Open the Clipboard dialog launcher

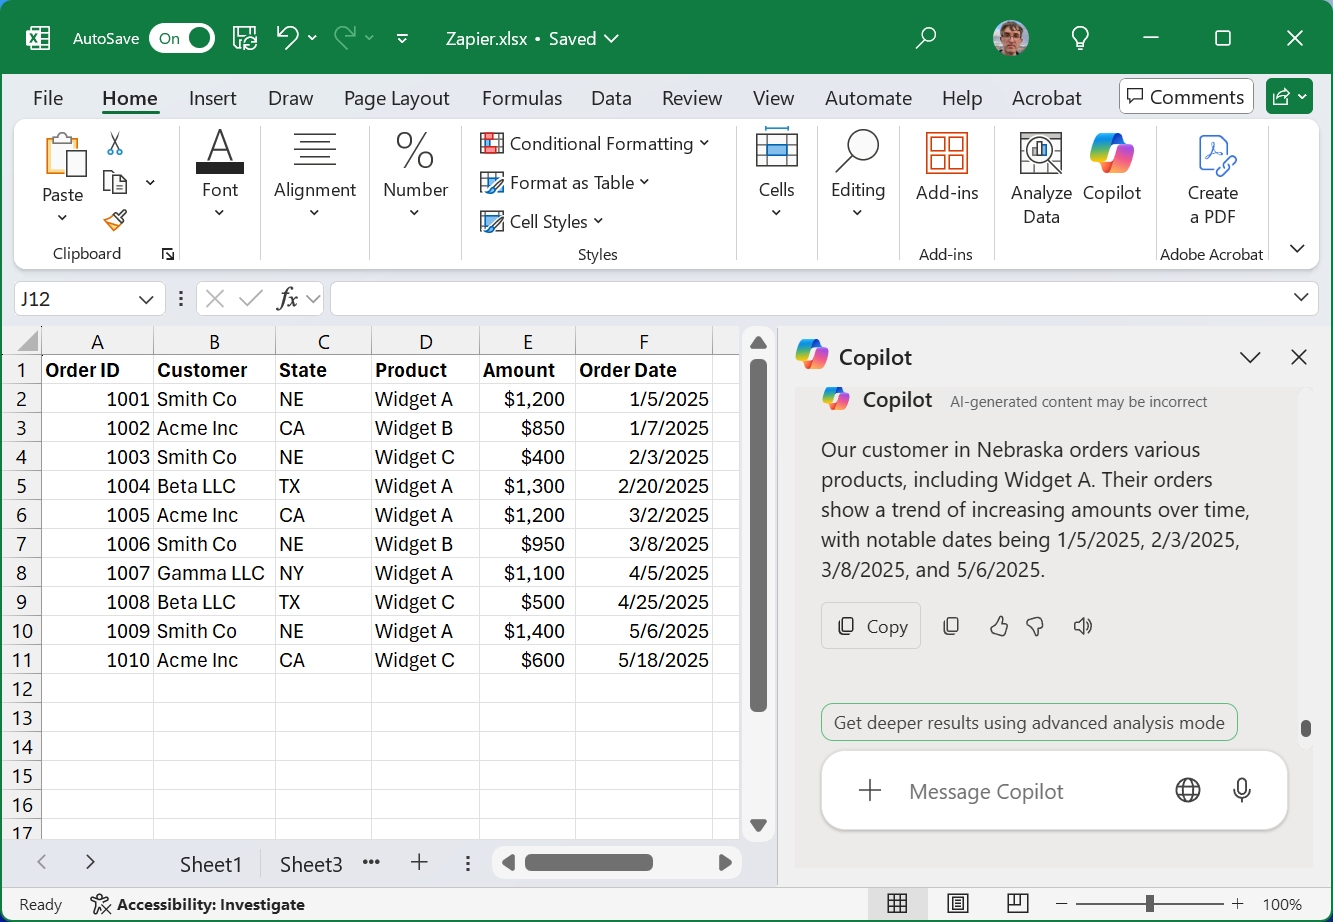coord(168,254)
